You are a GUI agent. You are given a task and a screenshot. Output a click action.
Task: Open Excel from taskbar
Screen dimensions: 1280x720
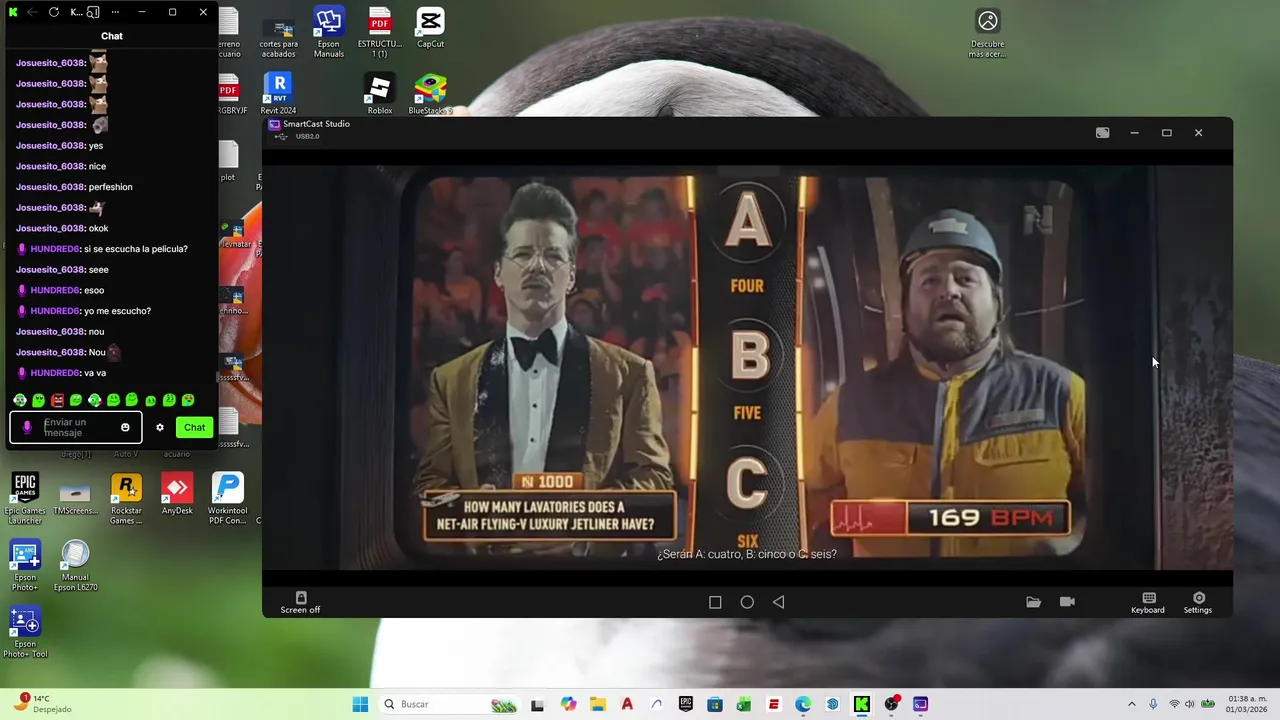(744, 704)
